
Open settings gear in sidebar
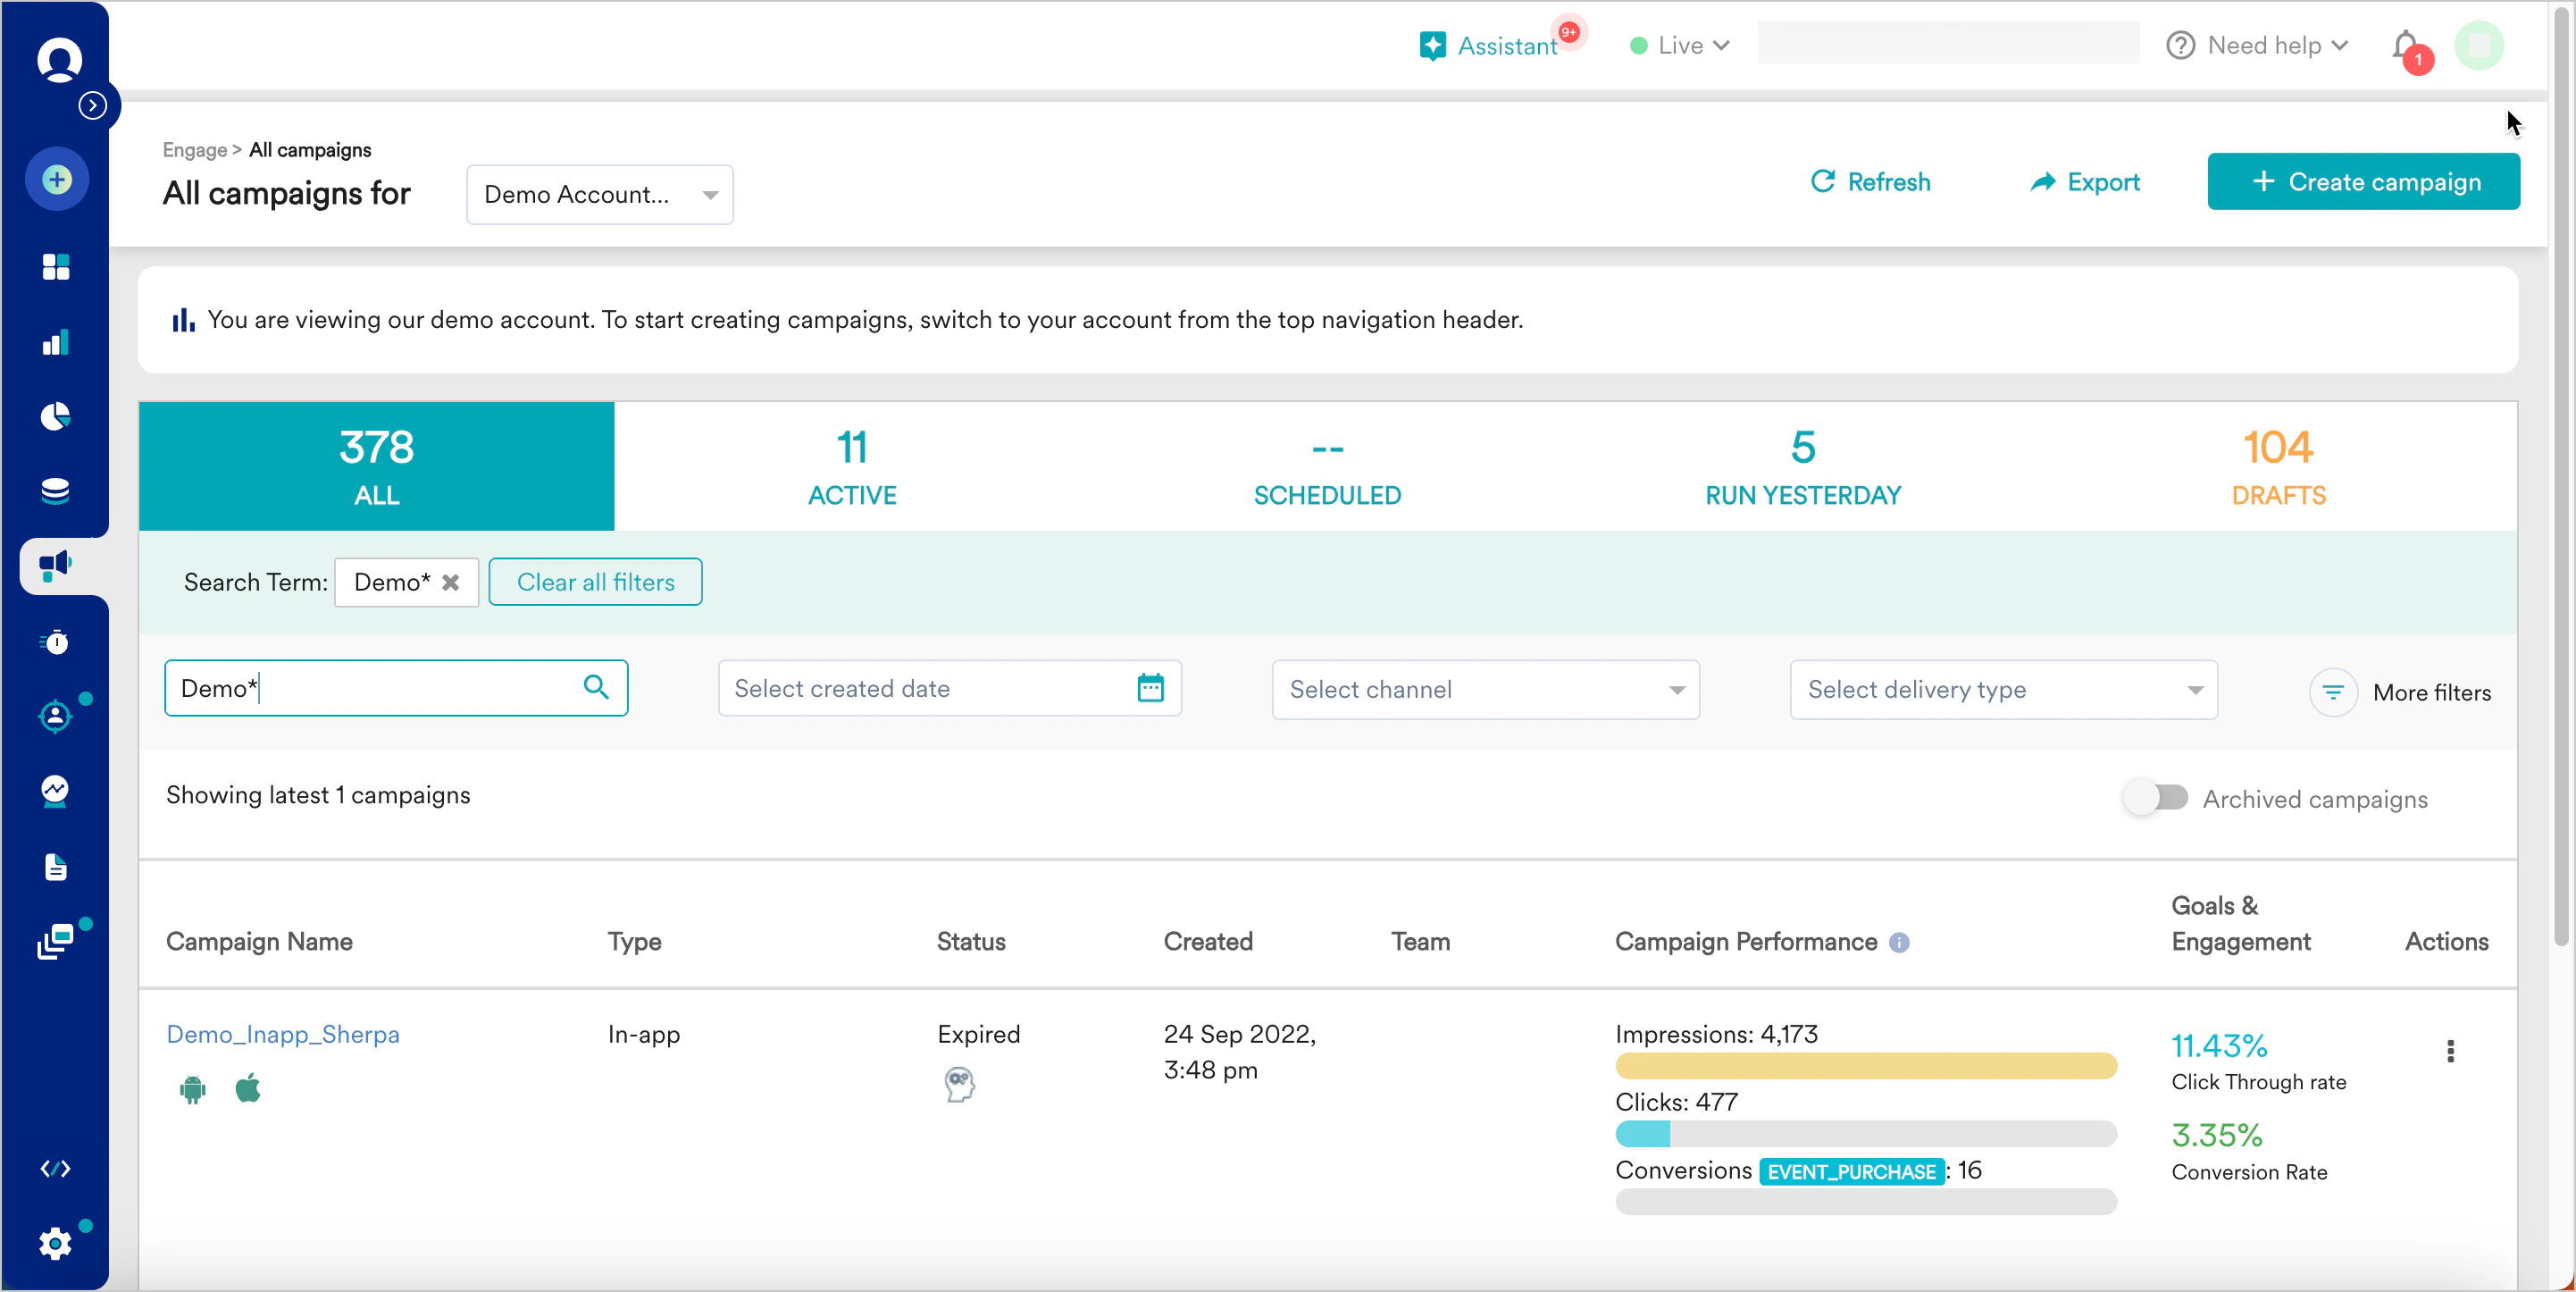coord(56,1243)
